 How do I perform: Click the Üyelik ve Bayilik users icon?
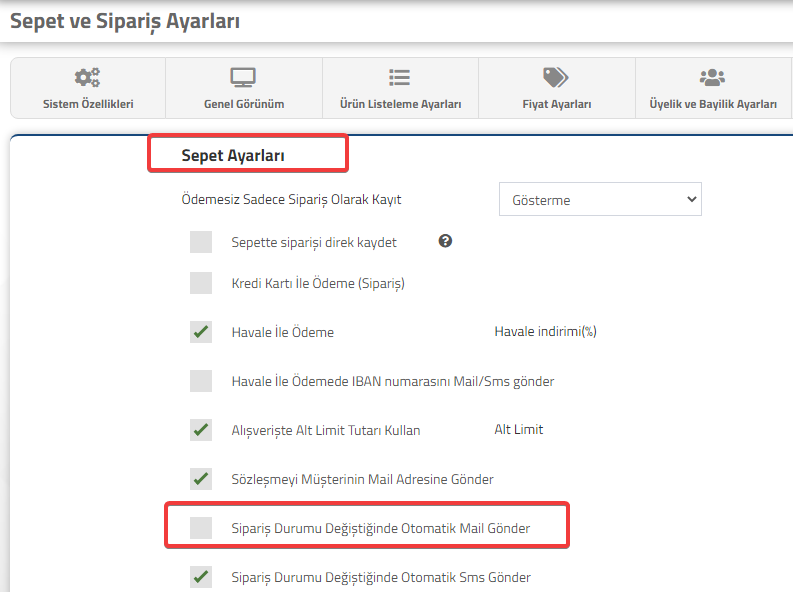(x=712, y=77)
